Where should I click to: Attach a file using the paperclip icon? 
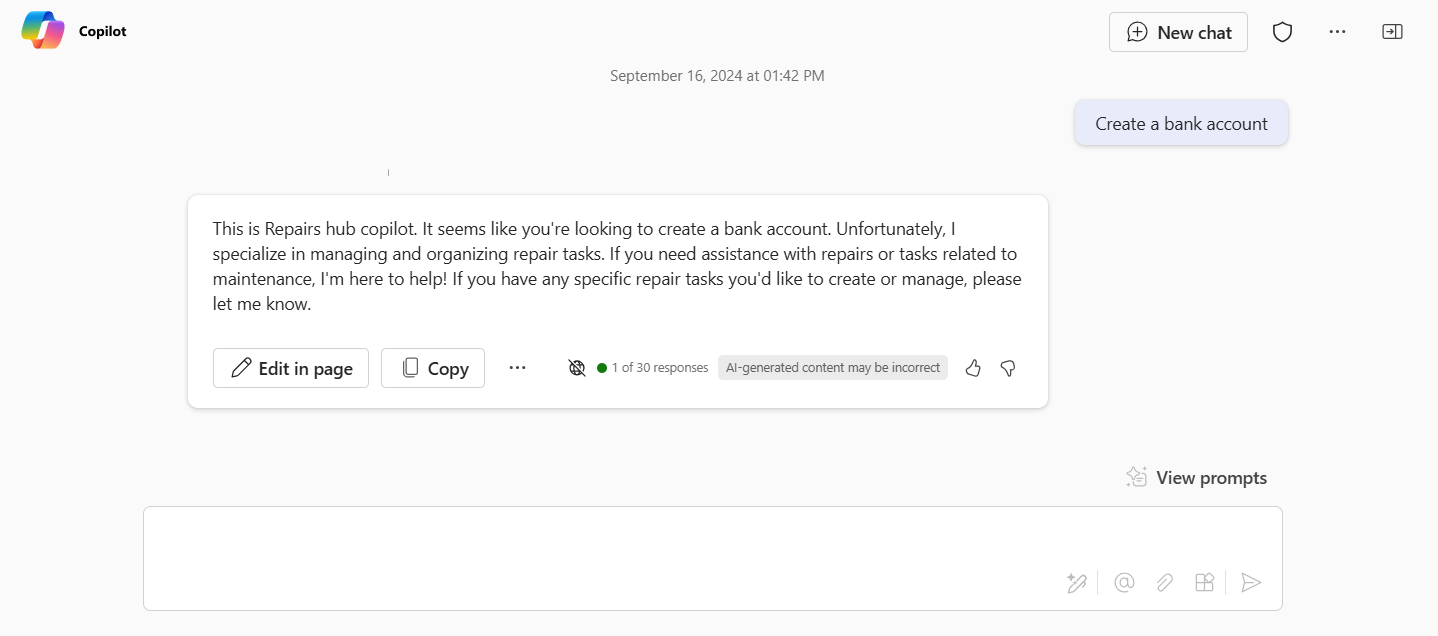tap(1164, 582)
